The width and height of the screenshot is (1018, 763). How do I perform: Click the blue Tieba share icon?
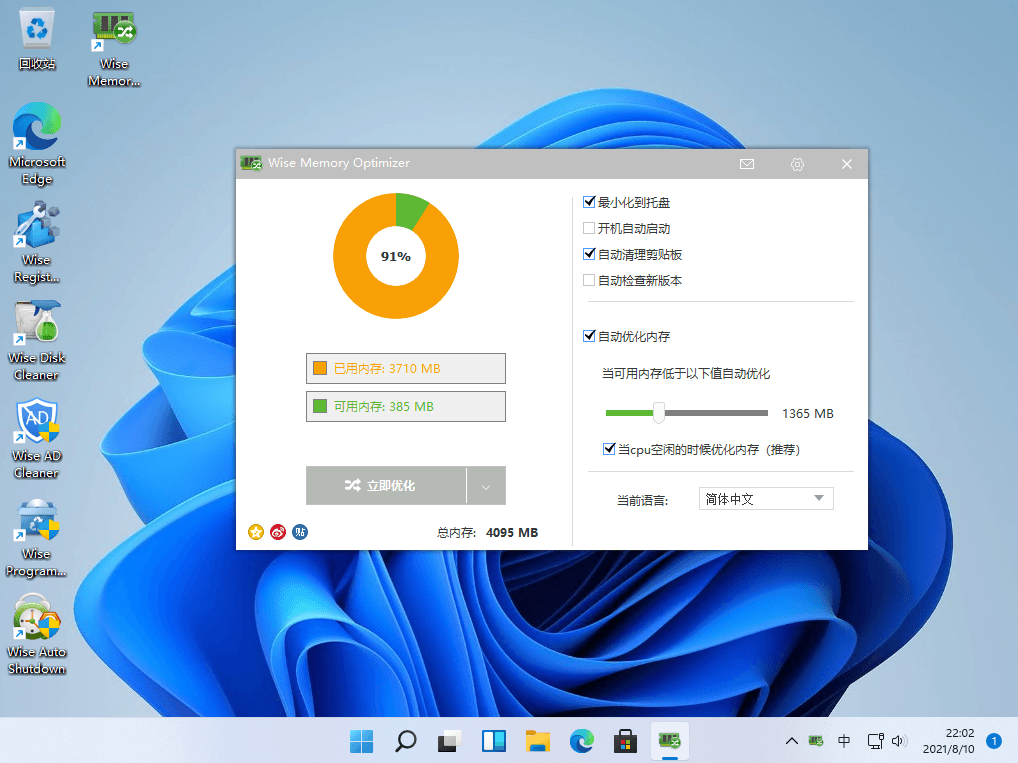[300, 532]
